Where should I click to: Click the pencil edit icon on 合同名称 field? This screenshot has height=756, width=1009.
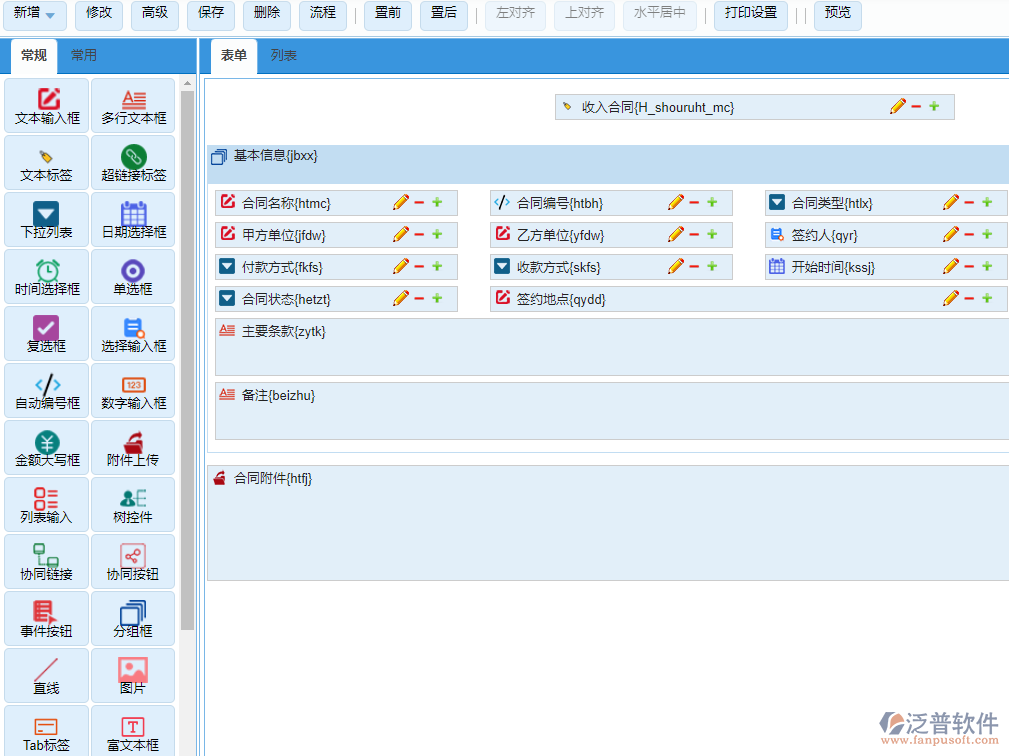[x=399, y=202]
